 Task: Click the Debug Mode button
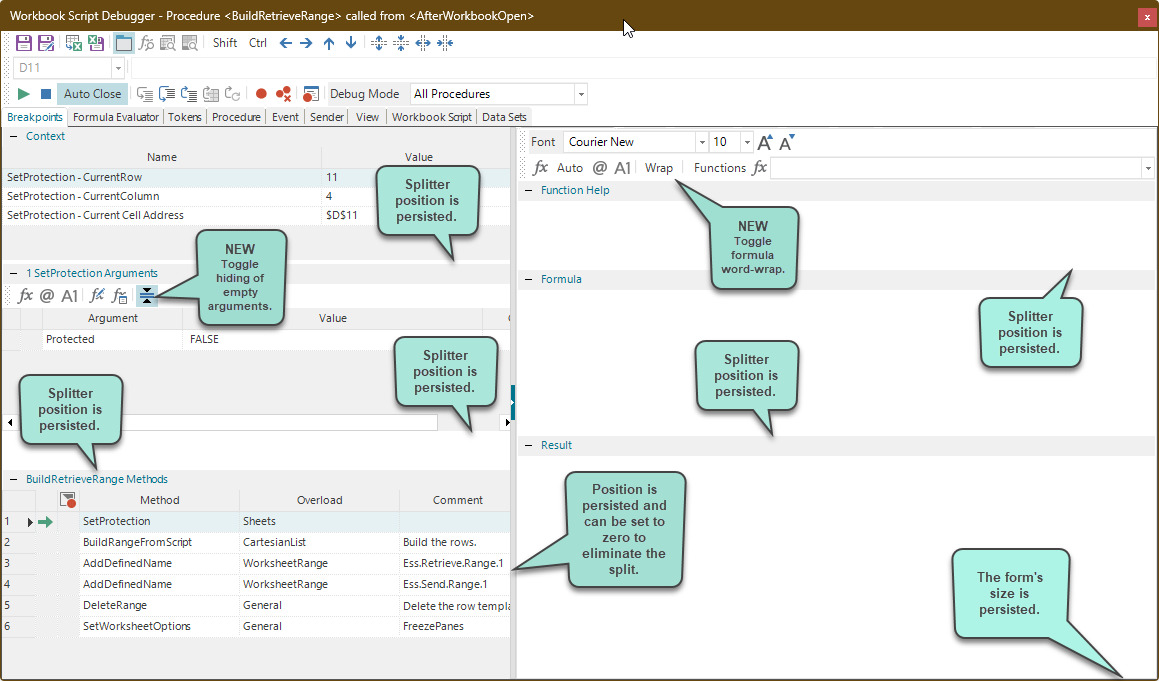(x=364, y=94)
